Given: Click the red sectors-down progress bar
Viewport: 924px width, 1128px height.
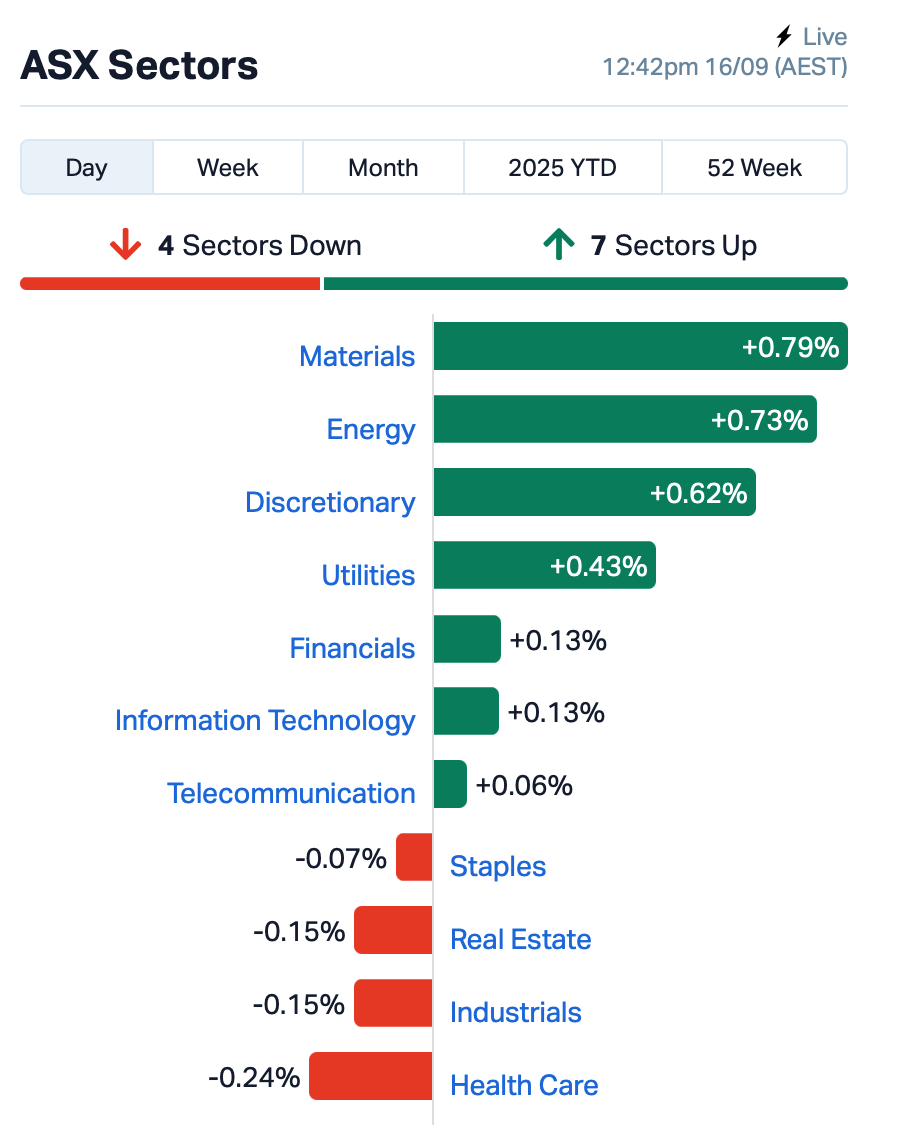Looking at the screenshot, I should pyautogui.click(x=170, y=284).
